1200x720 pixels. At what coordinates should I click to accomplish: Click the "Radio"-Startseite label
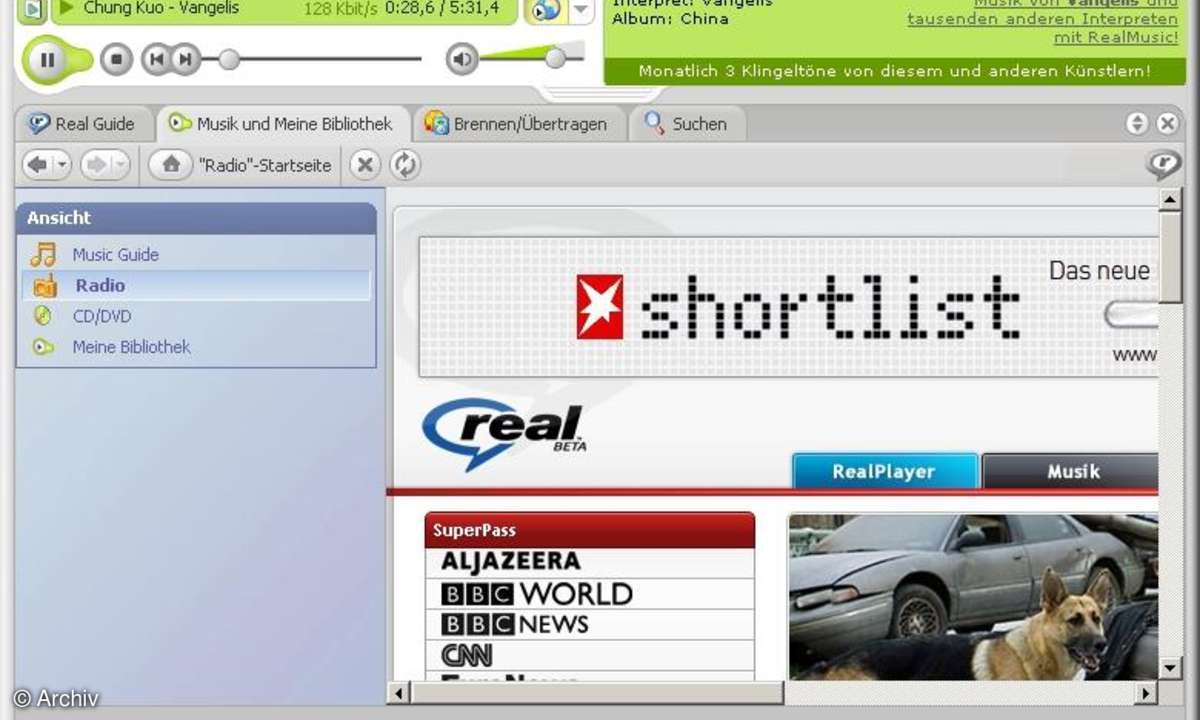(265, 166)
